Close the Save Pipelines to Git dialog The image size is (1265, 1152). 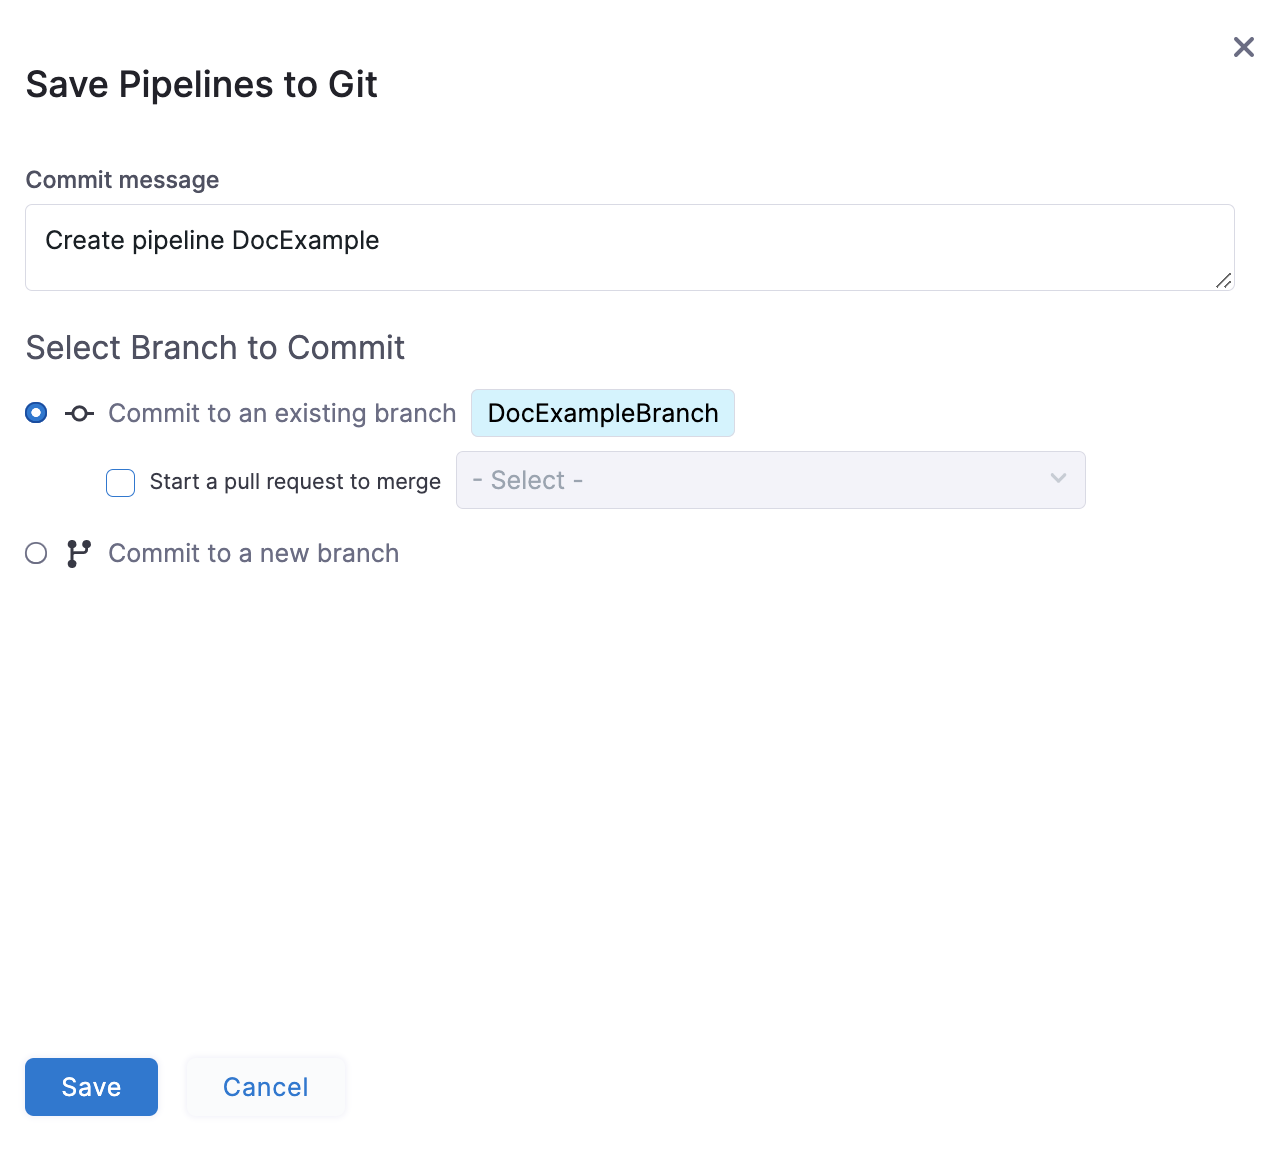[x=1243, y=47]
